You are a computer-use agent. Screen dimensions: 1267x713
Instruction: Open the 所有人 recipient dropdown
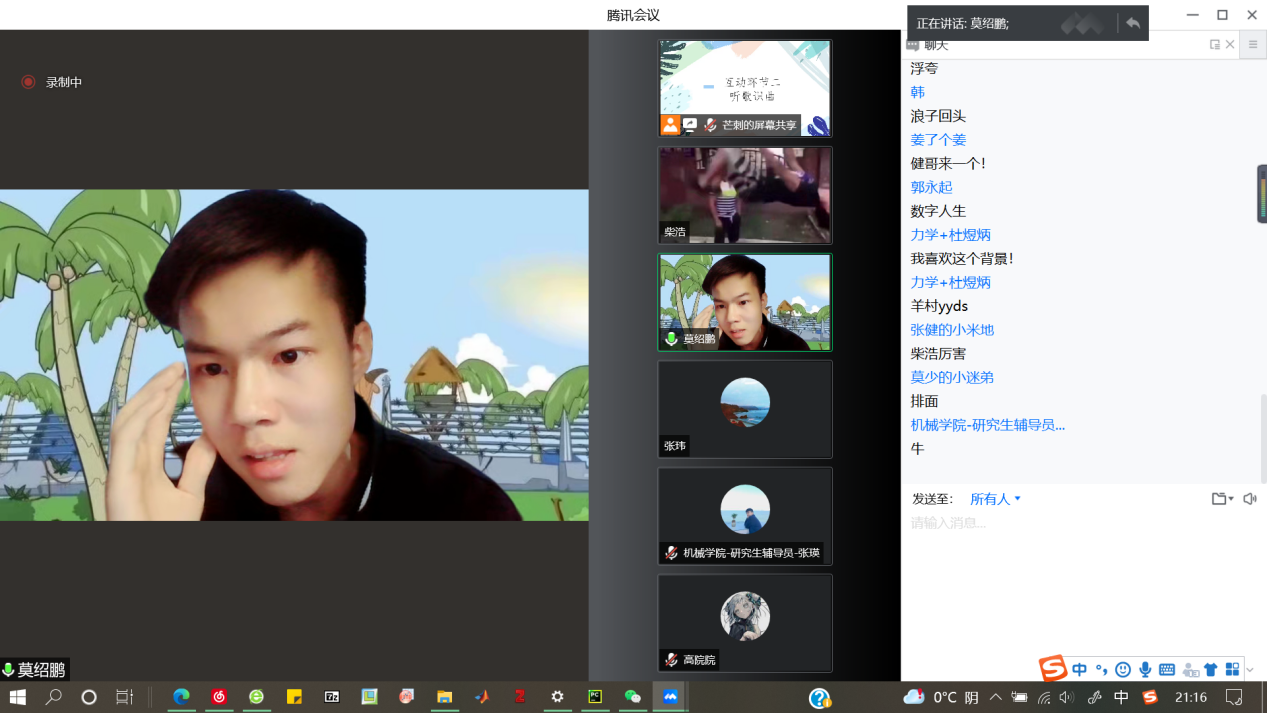(x=995, y=499)
